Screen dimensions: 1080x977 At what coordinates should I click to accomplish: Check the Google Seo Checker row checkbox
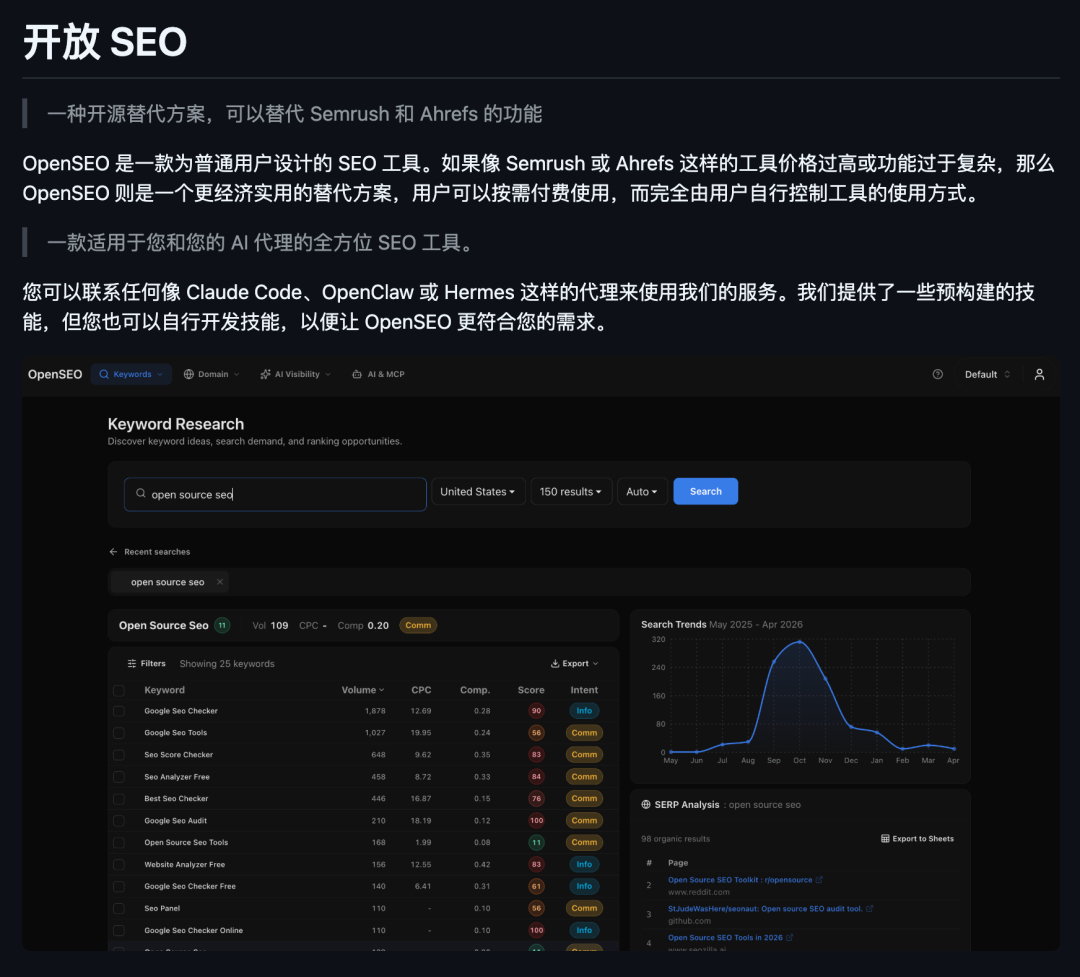118,711
